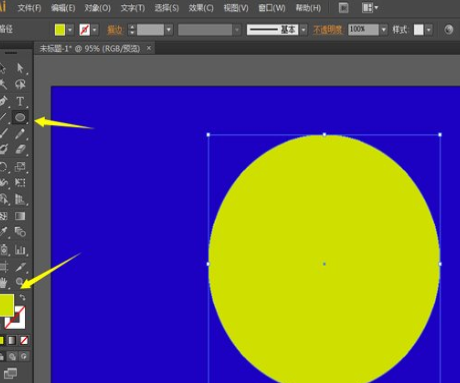
Task: Open the opacity 100% dropdown arrow
Action: click(x=384, y=30)
